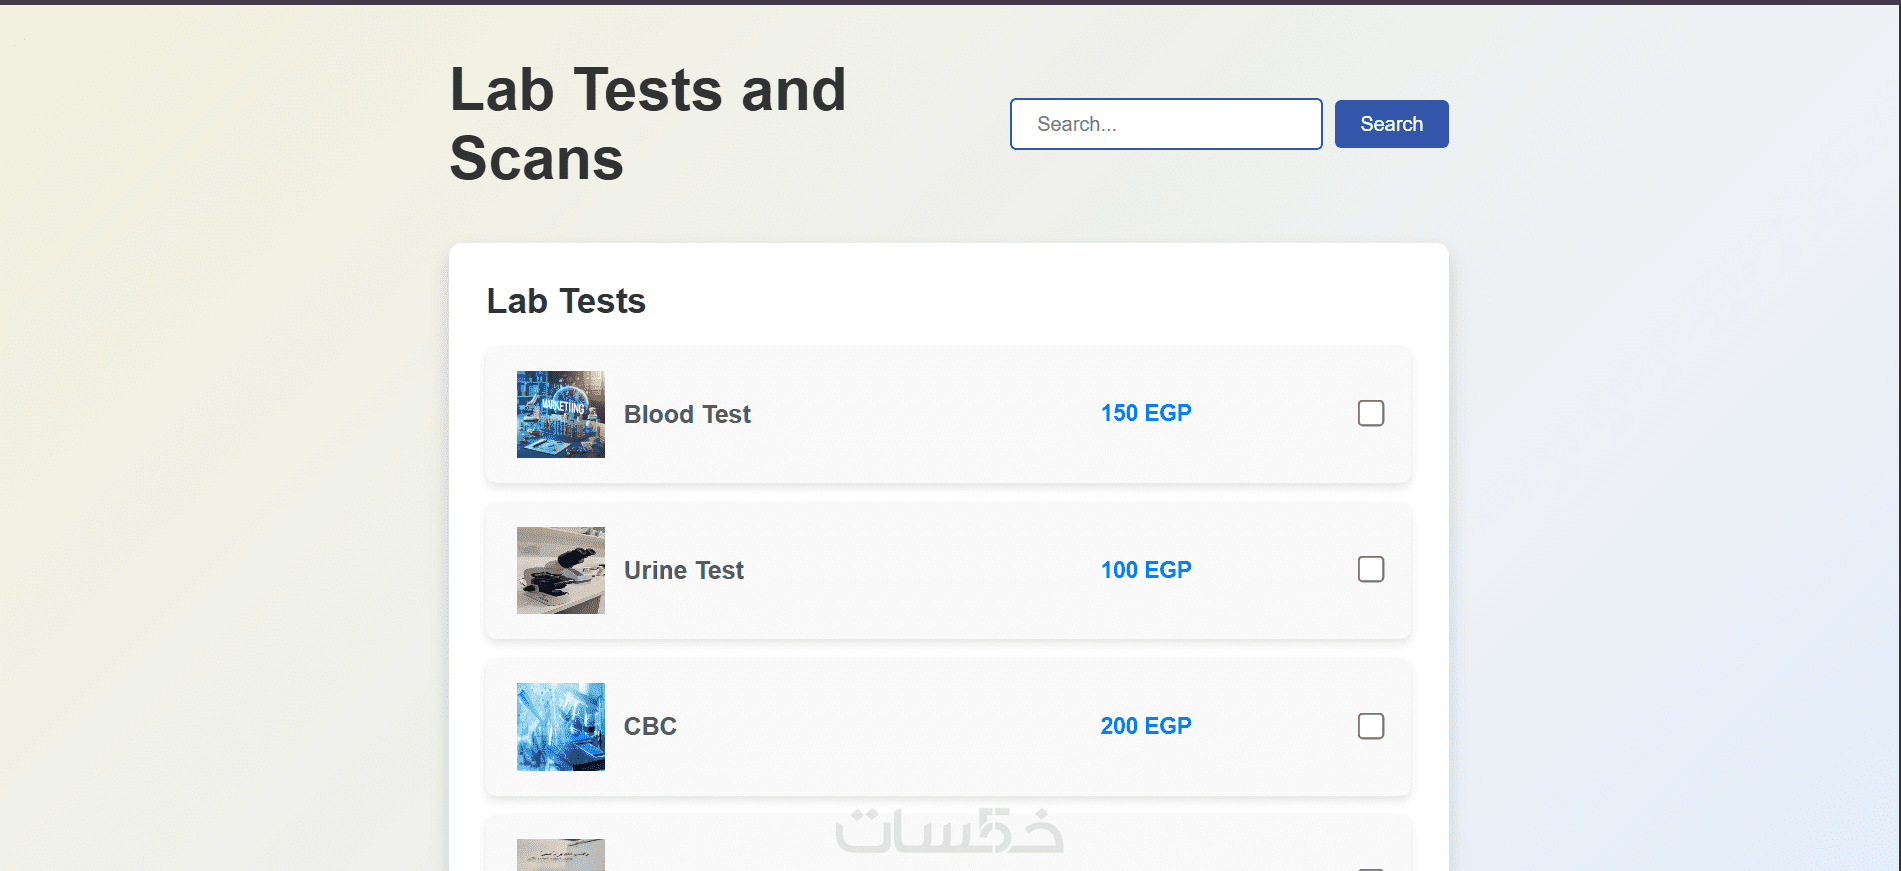Select the CBC thumbnail picture
This screenshot has height=871, width=1901.
click(x=560, y=726)
